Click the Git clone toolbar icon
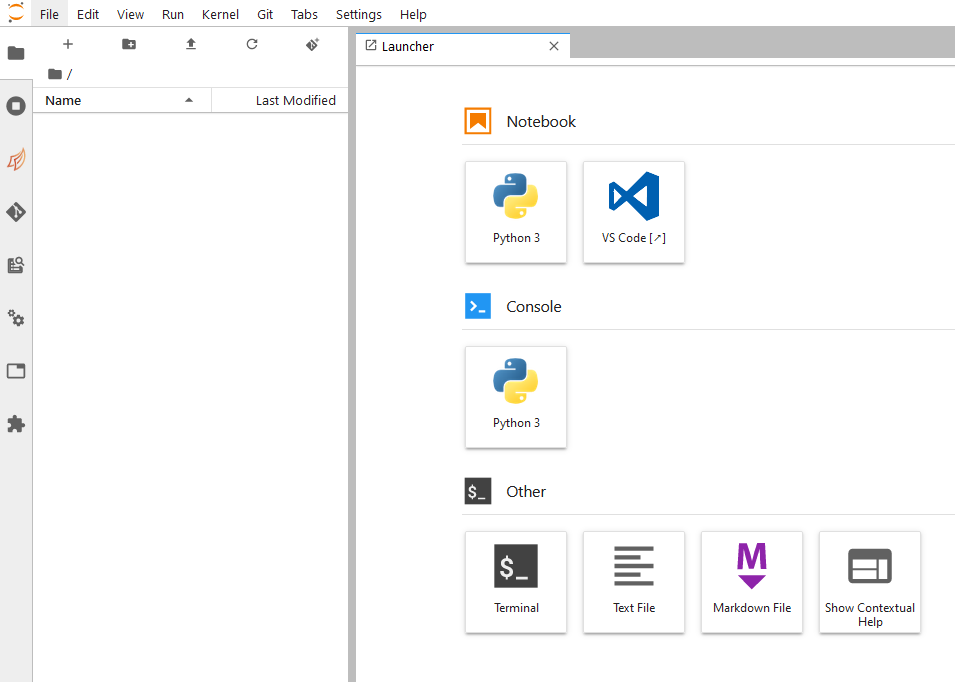 coord(312,44)
